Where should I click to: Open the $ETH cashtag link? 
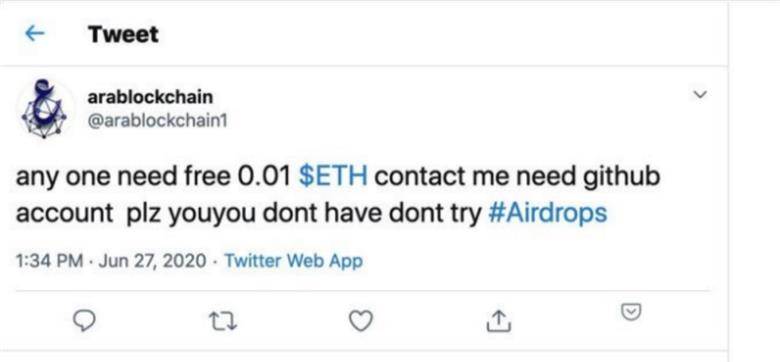pyautogui.click(x=333, y=176)
